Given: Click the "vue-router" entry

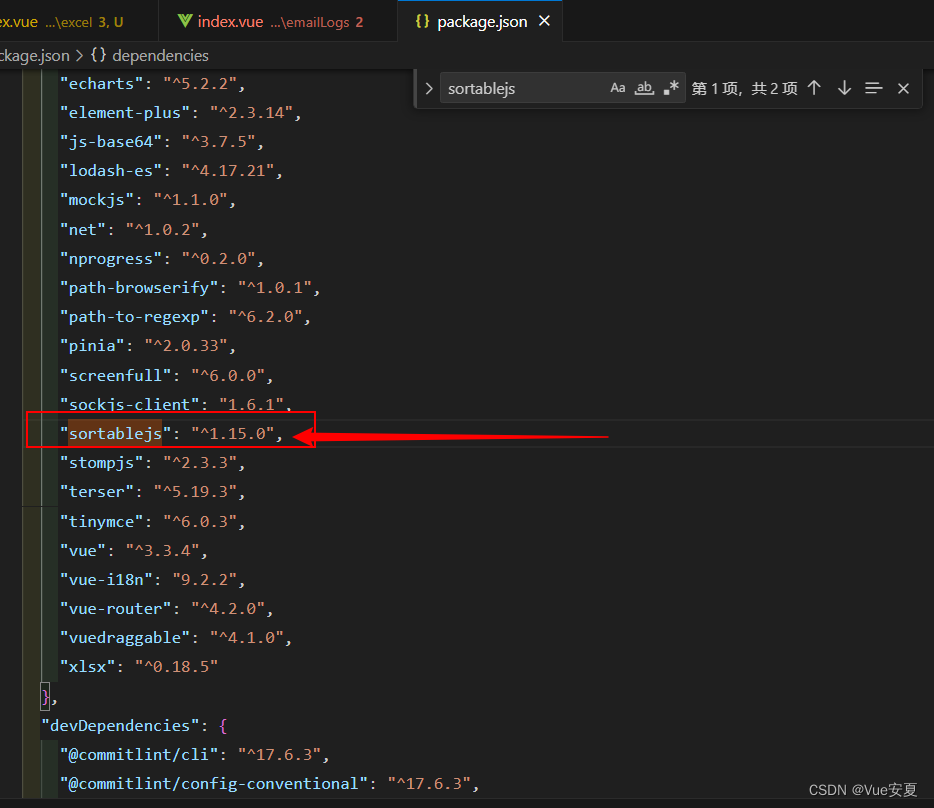Looking at the screenshot, I should tap(166, 609).
